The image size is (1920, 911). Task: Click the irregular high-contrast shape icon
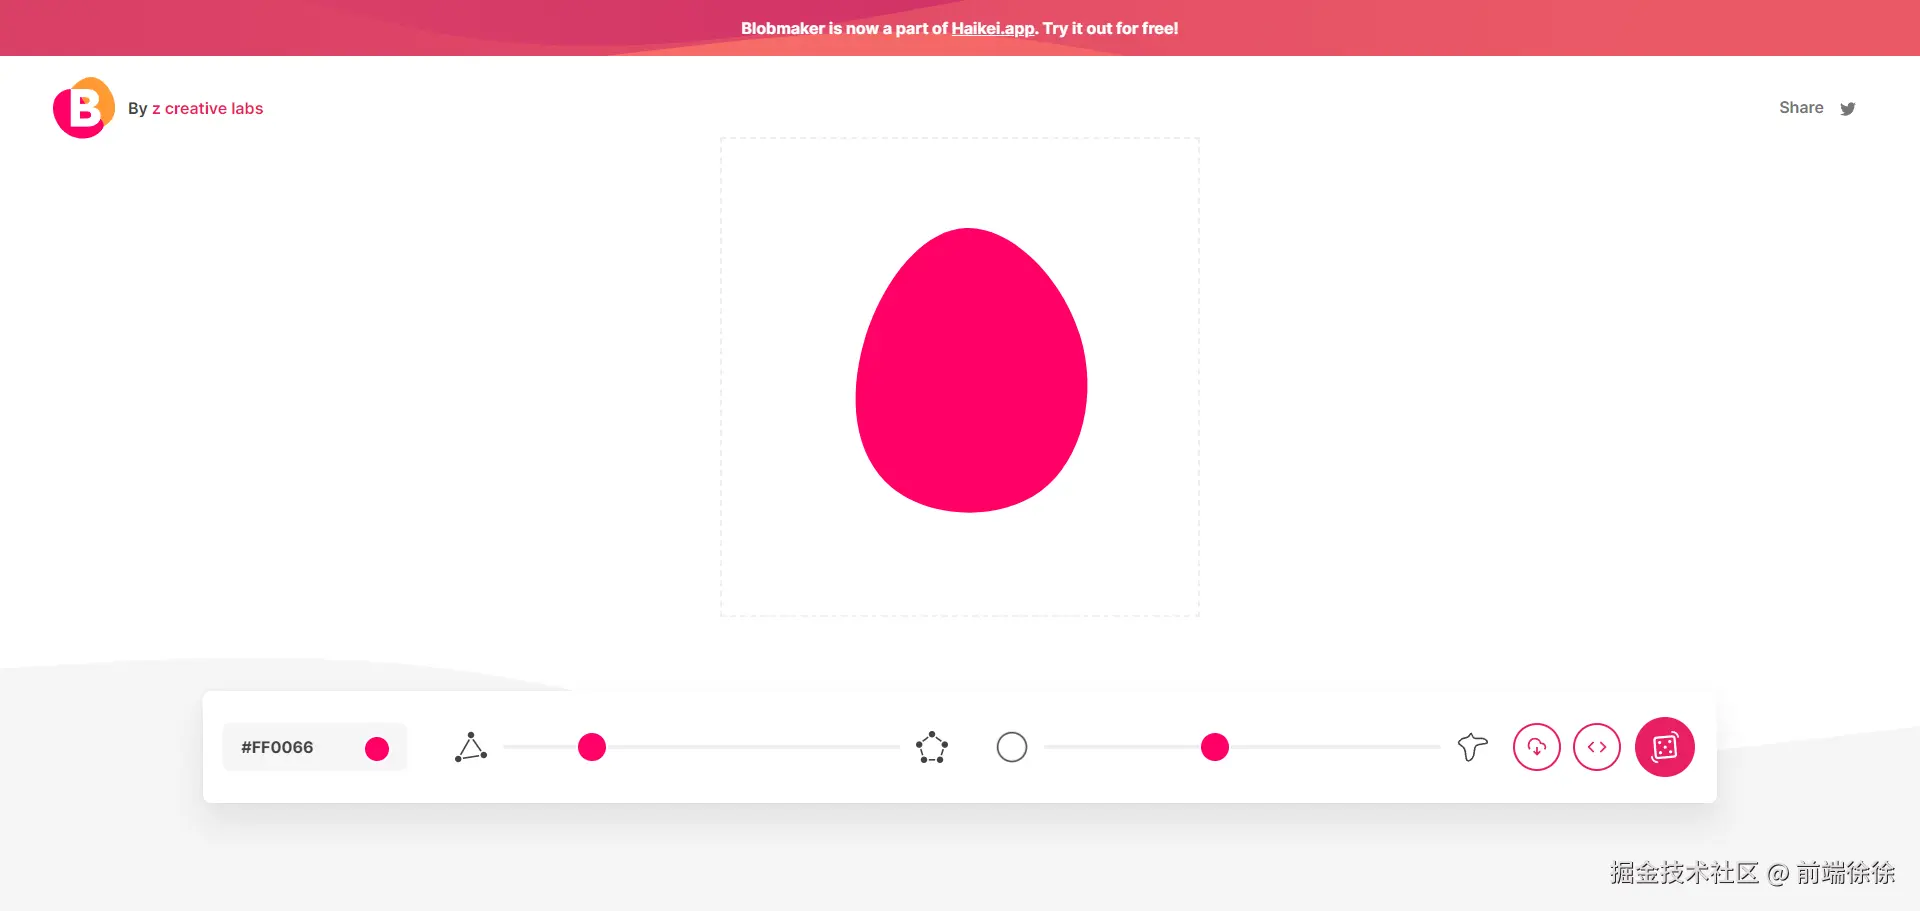coord(1472,747)
